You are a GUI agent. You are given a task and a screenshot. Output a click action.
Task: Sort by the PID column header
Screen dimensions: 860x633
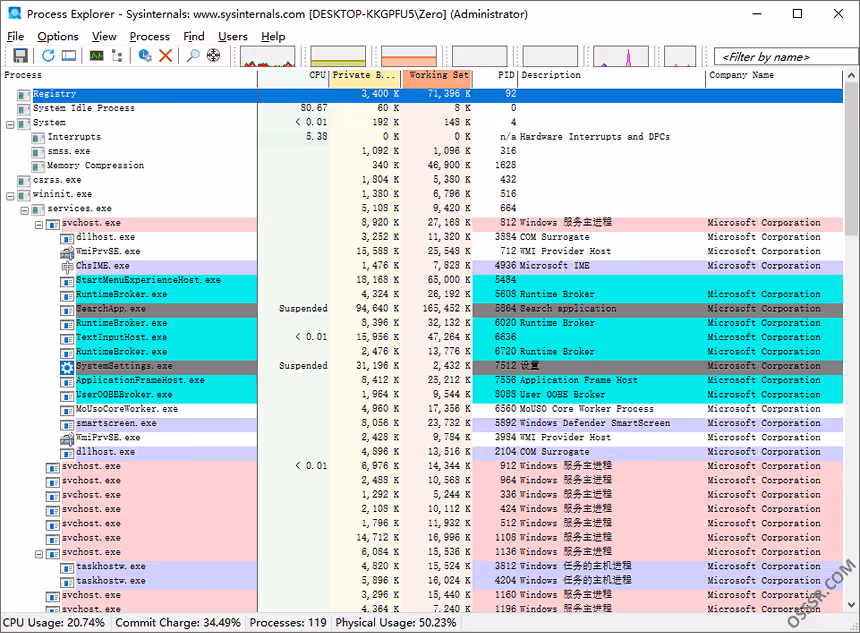[x=495, y=78]
